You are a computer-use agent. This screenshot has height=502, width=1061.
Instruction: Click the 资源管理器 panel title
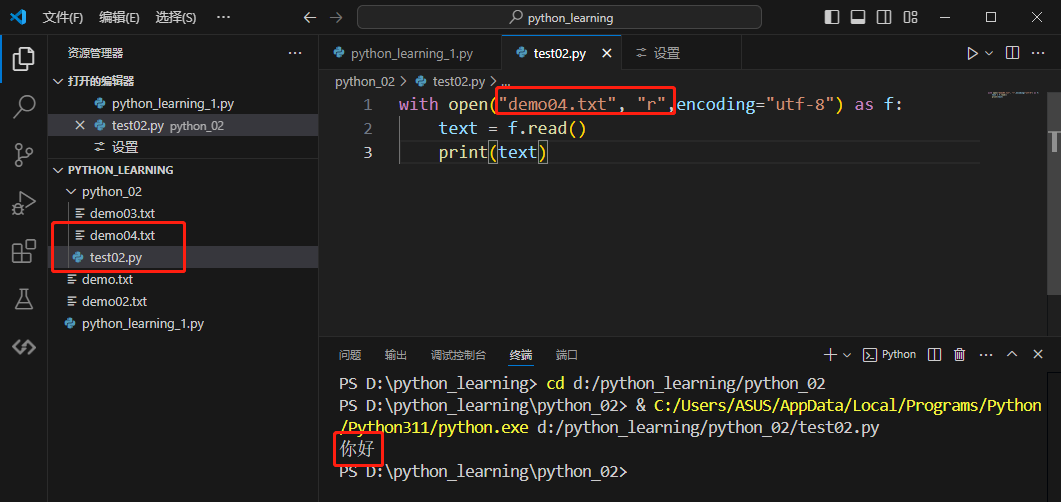pyautogui.click(x=95, y=53)
